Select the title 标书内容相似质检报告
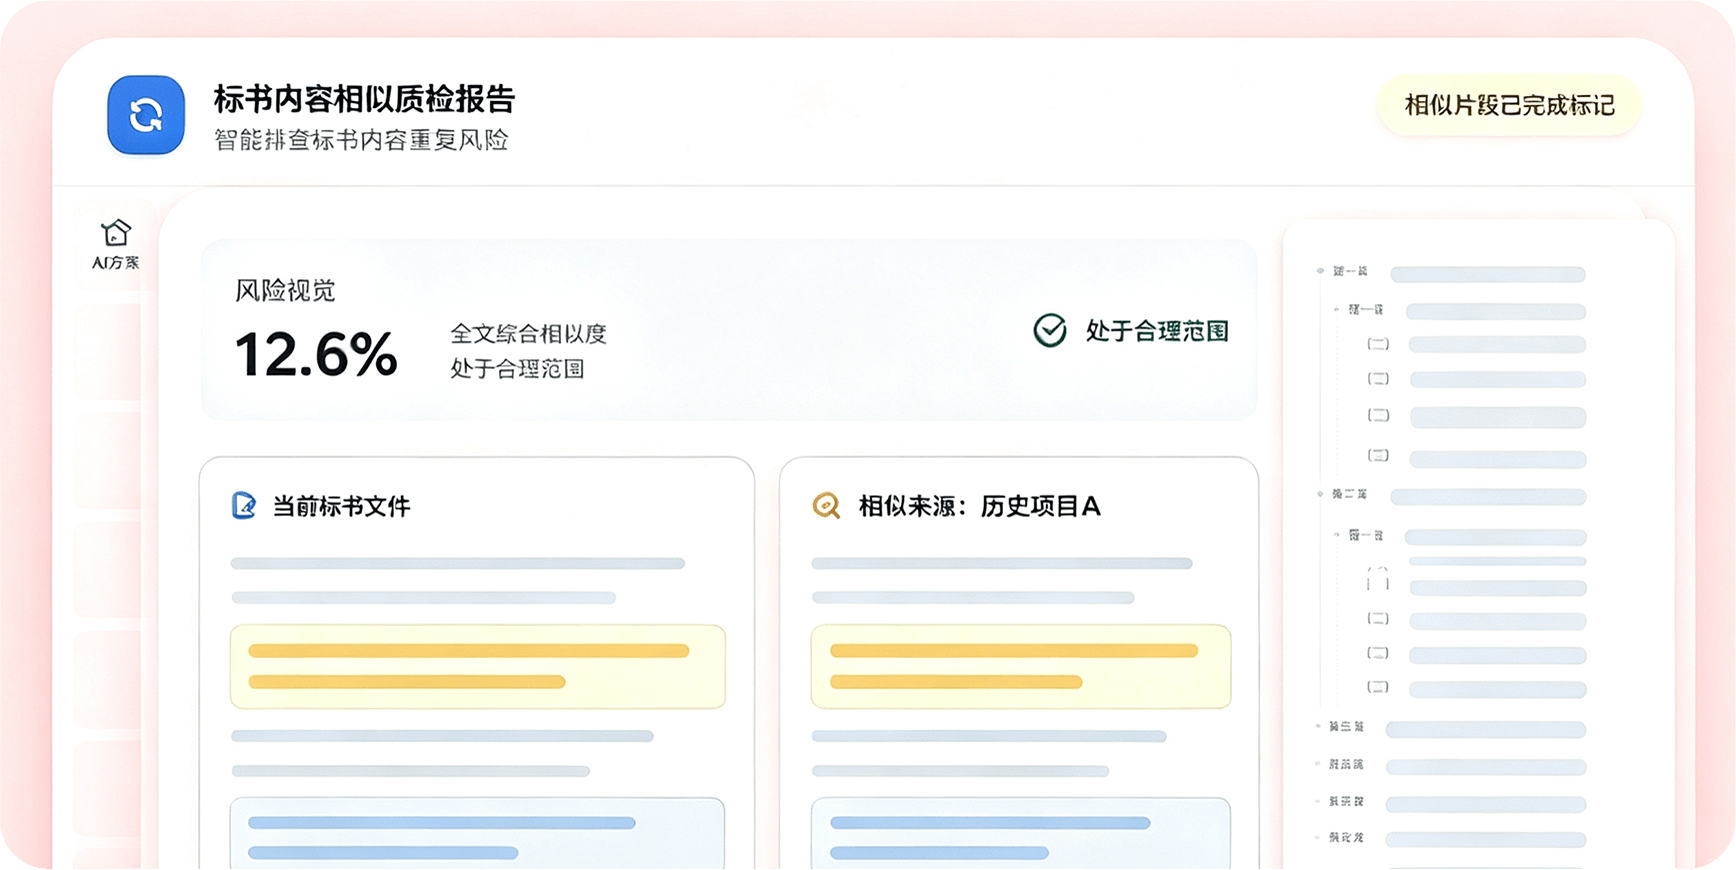 364,98
